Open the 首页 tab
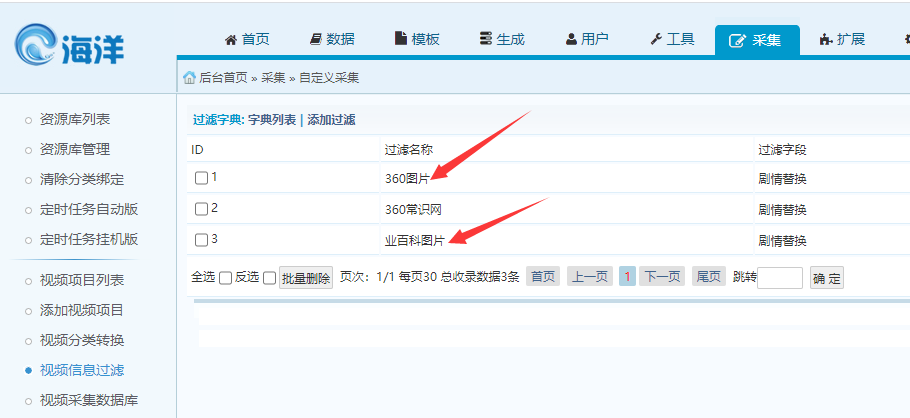This screenshot has width=910, height=418. point(247,39)
